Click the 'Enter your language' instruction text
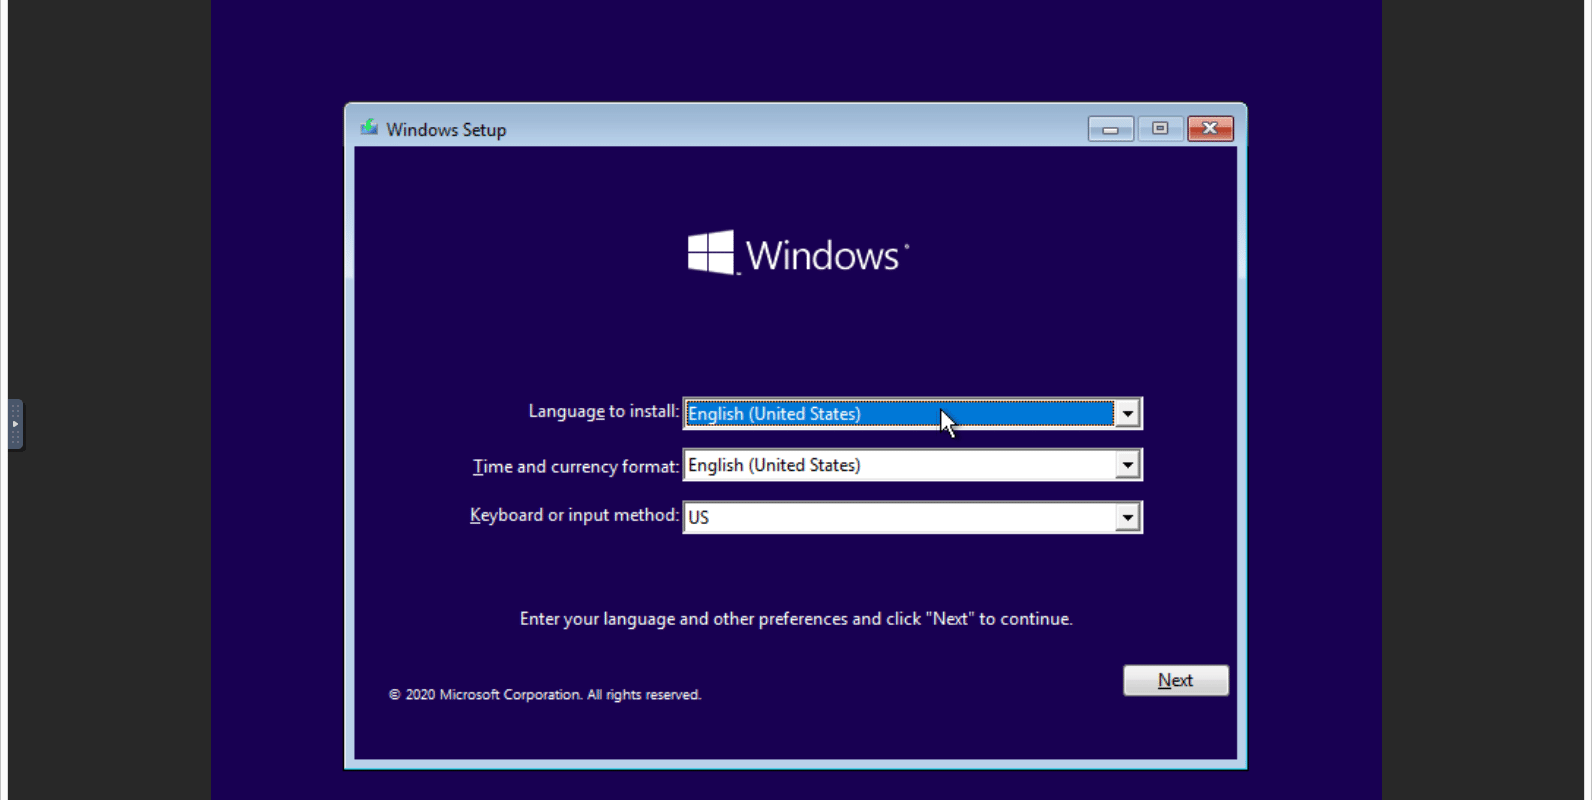1592x800 pixels. click(796, 619)
